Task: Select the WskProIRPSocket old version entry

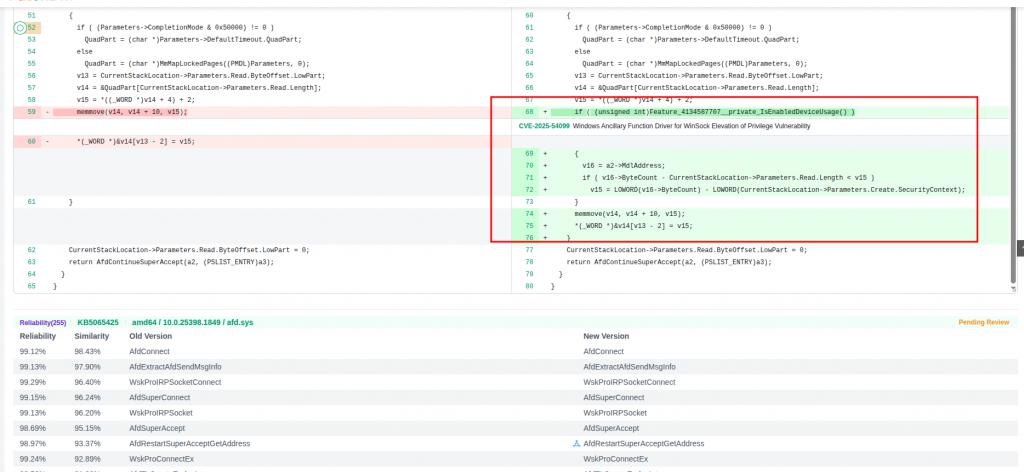Action: [x=161, y=412]
